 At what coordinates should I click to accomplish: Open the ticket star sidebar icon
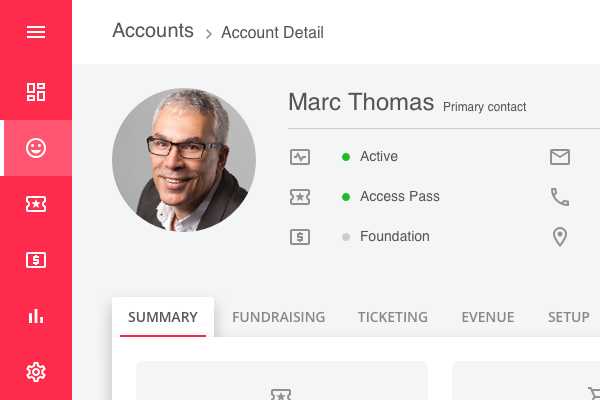pyautogui.click(x=36, y=204)
